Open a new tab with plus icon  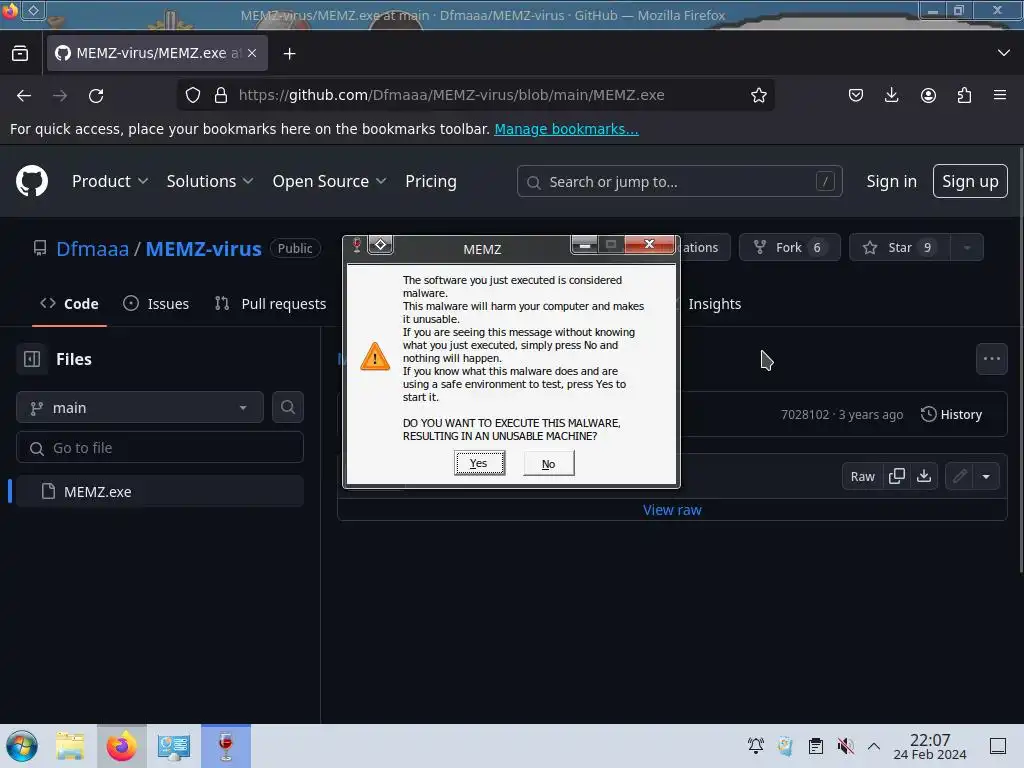[x=289, y=54]
